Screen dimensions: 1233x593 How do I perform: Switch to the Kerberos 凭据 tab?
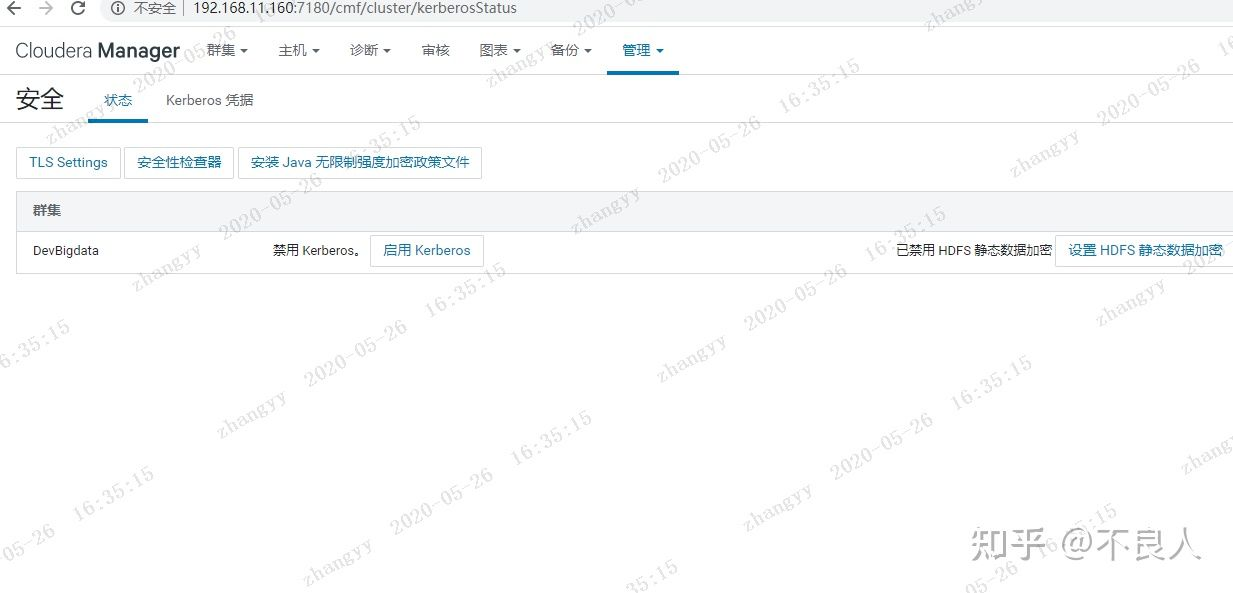(x=210, y=101)
